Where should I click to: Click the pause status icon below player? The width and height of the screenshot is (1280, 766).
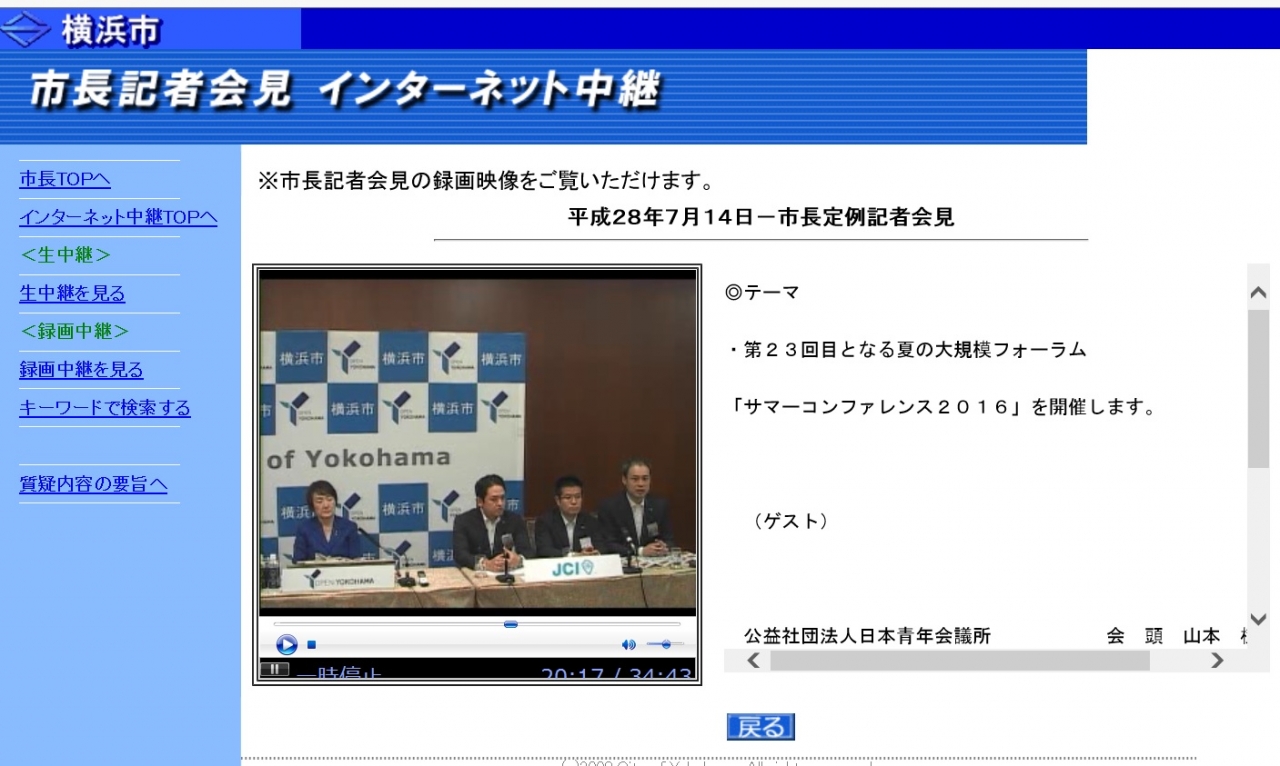(x=274, y=669)
